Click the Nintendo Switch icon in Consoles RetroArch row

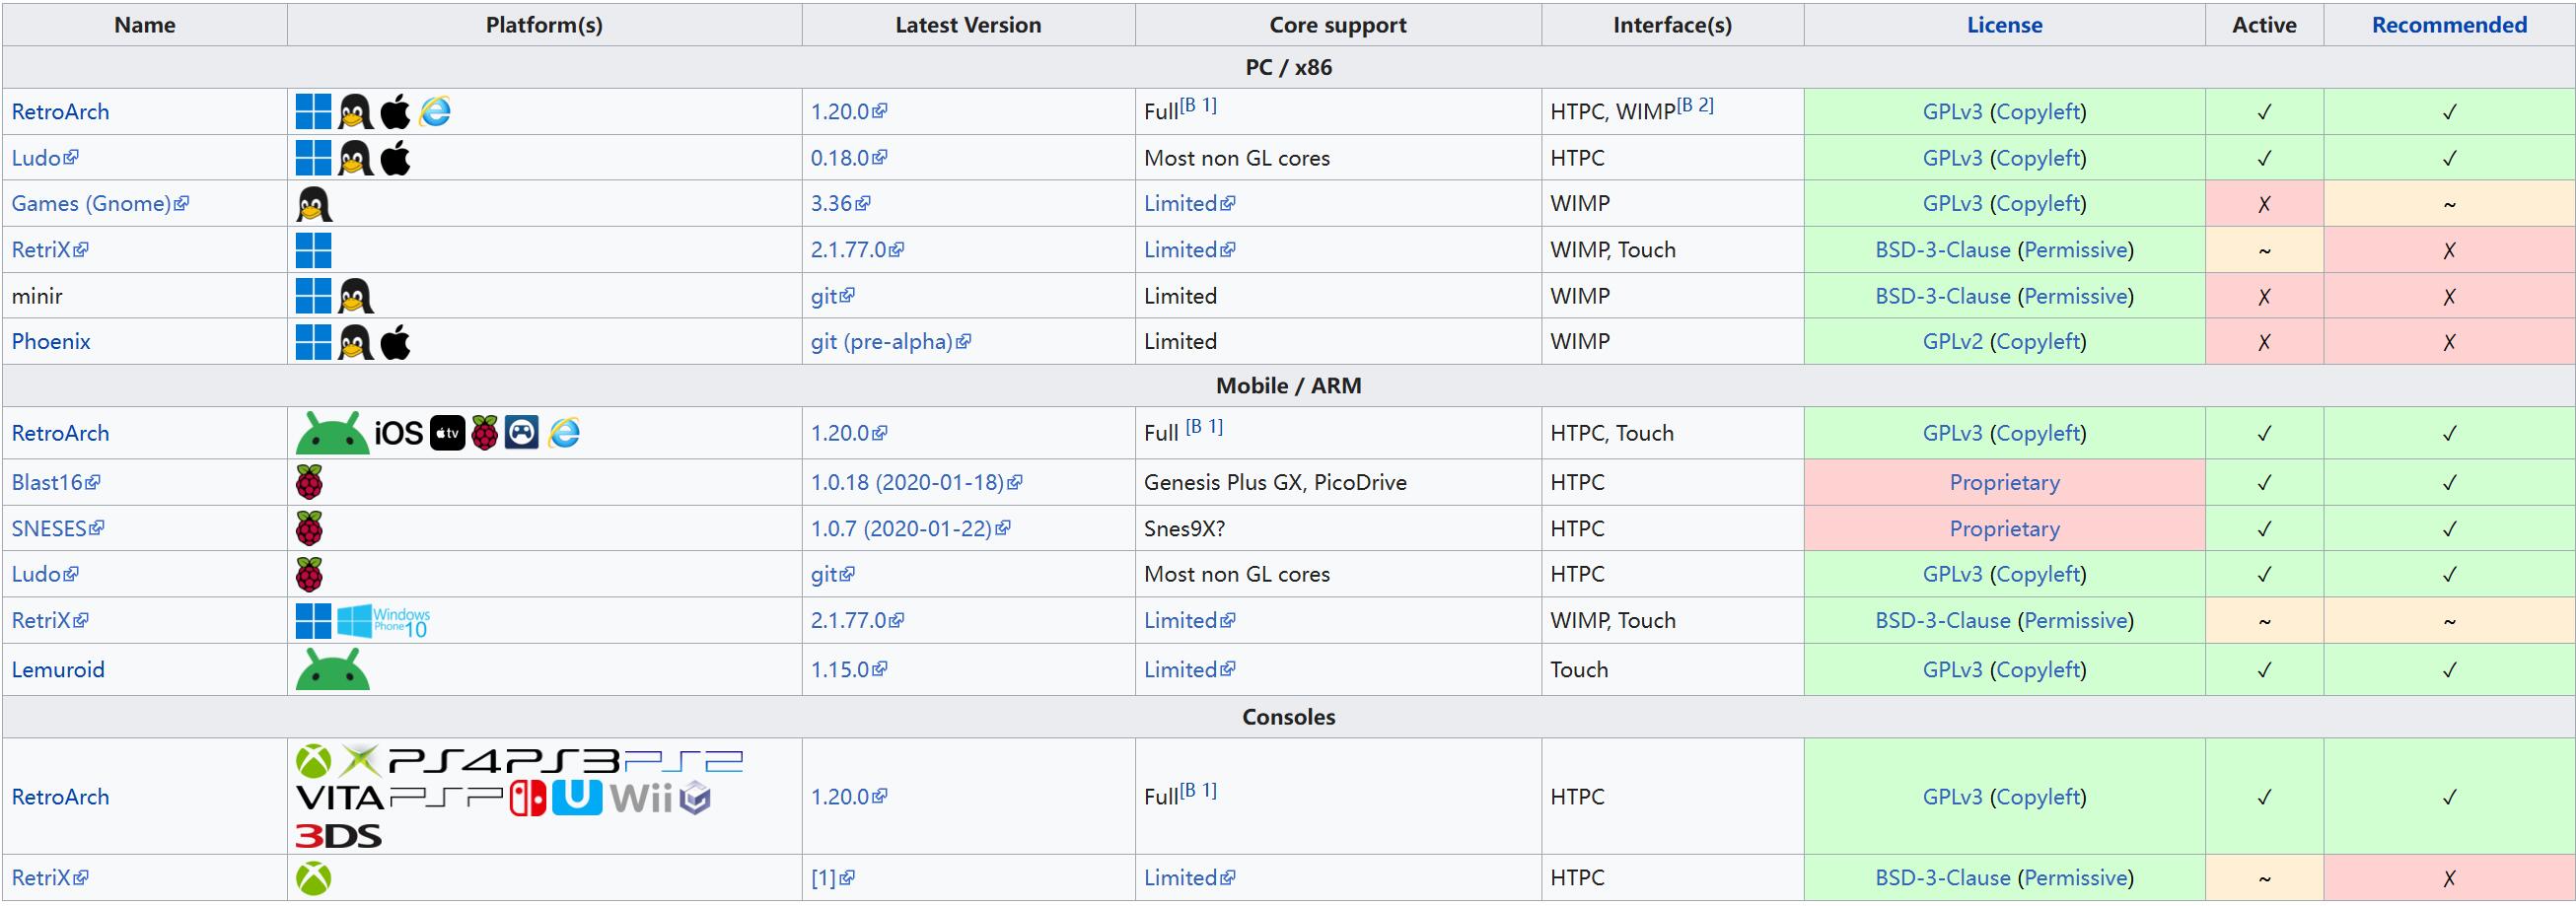(x=527, y=797)
